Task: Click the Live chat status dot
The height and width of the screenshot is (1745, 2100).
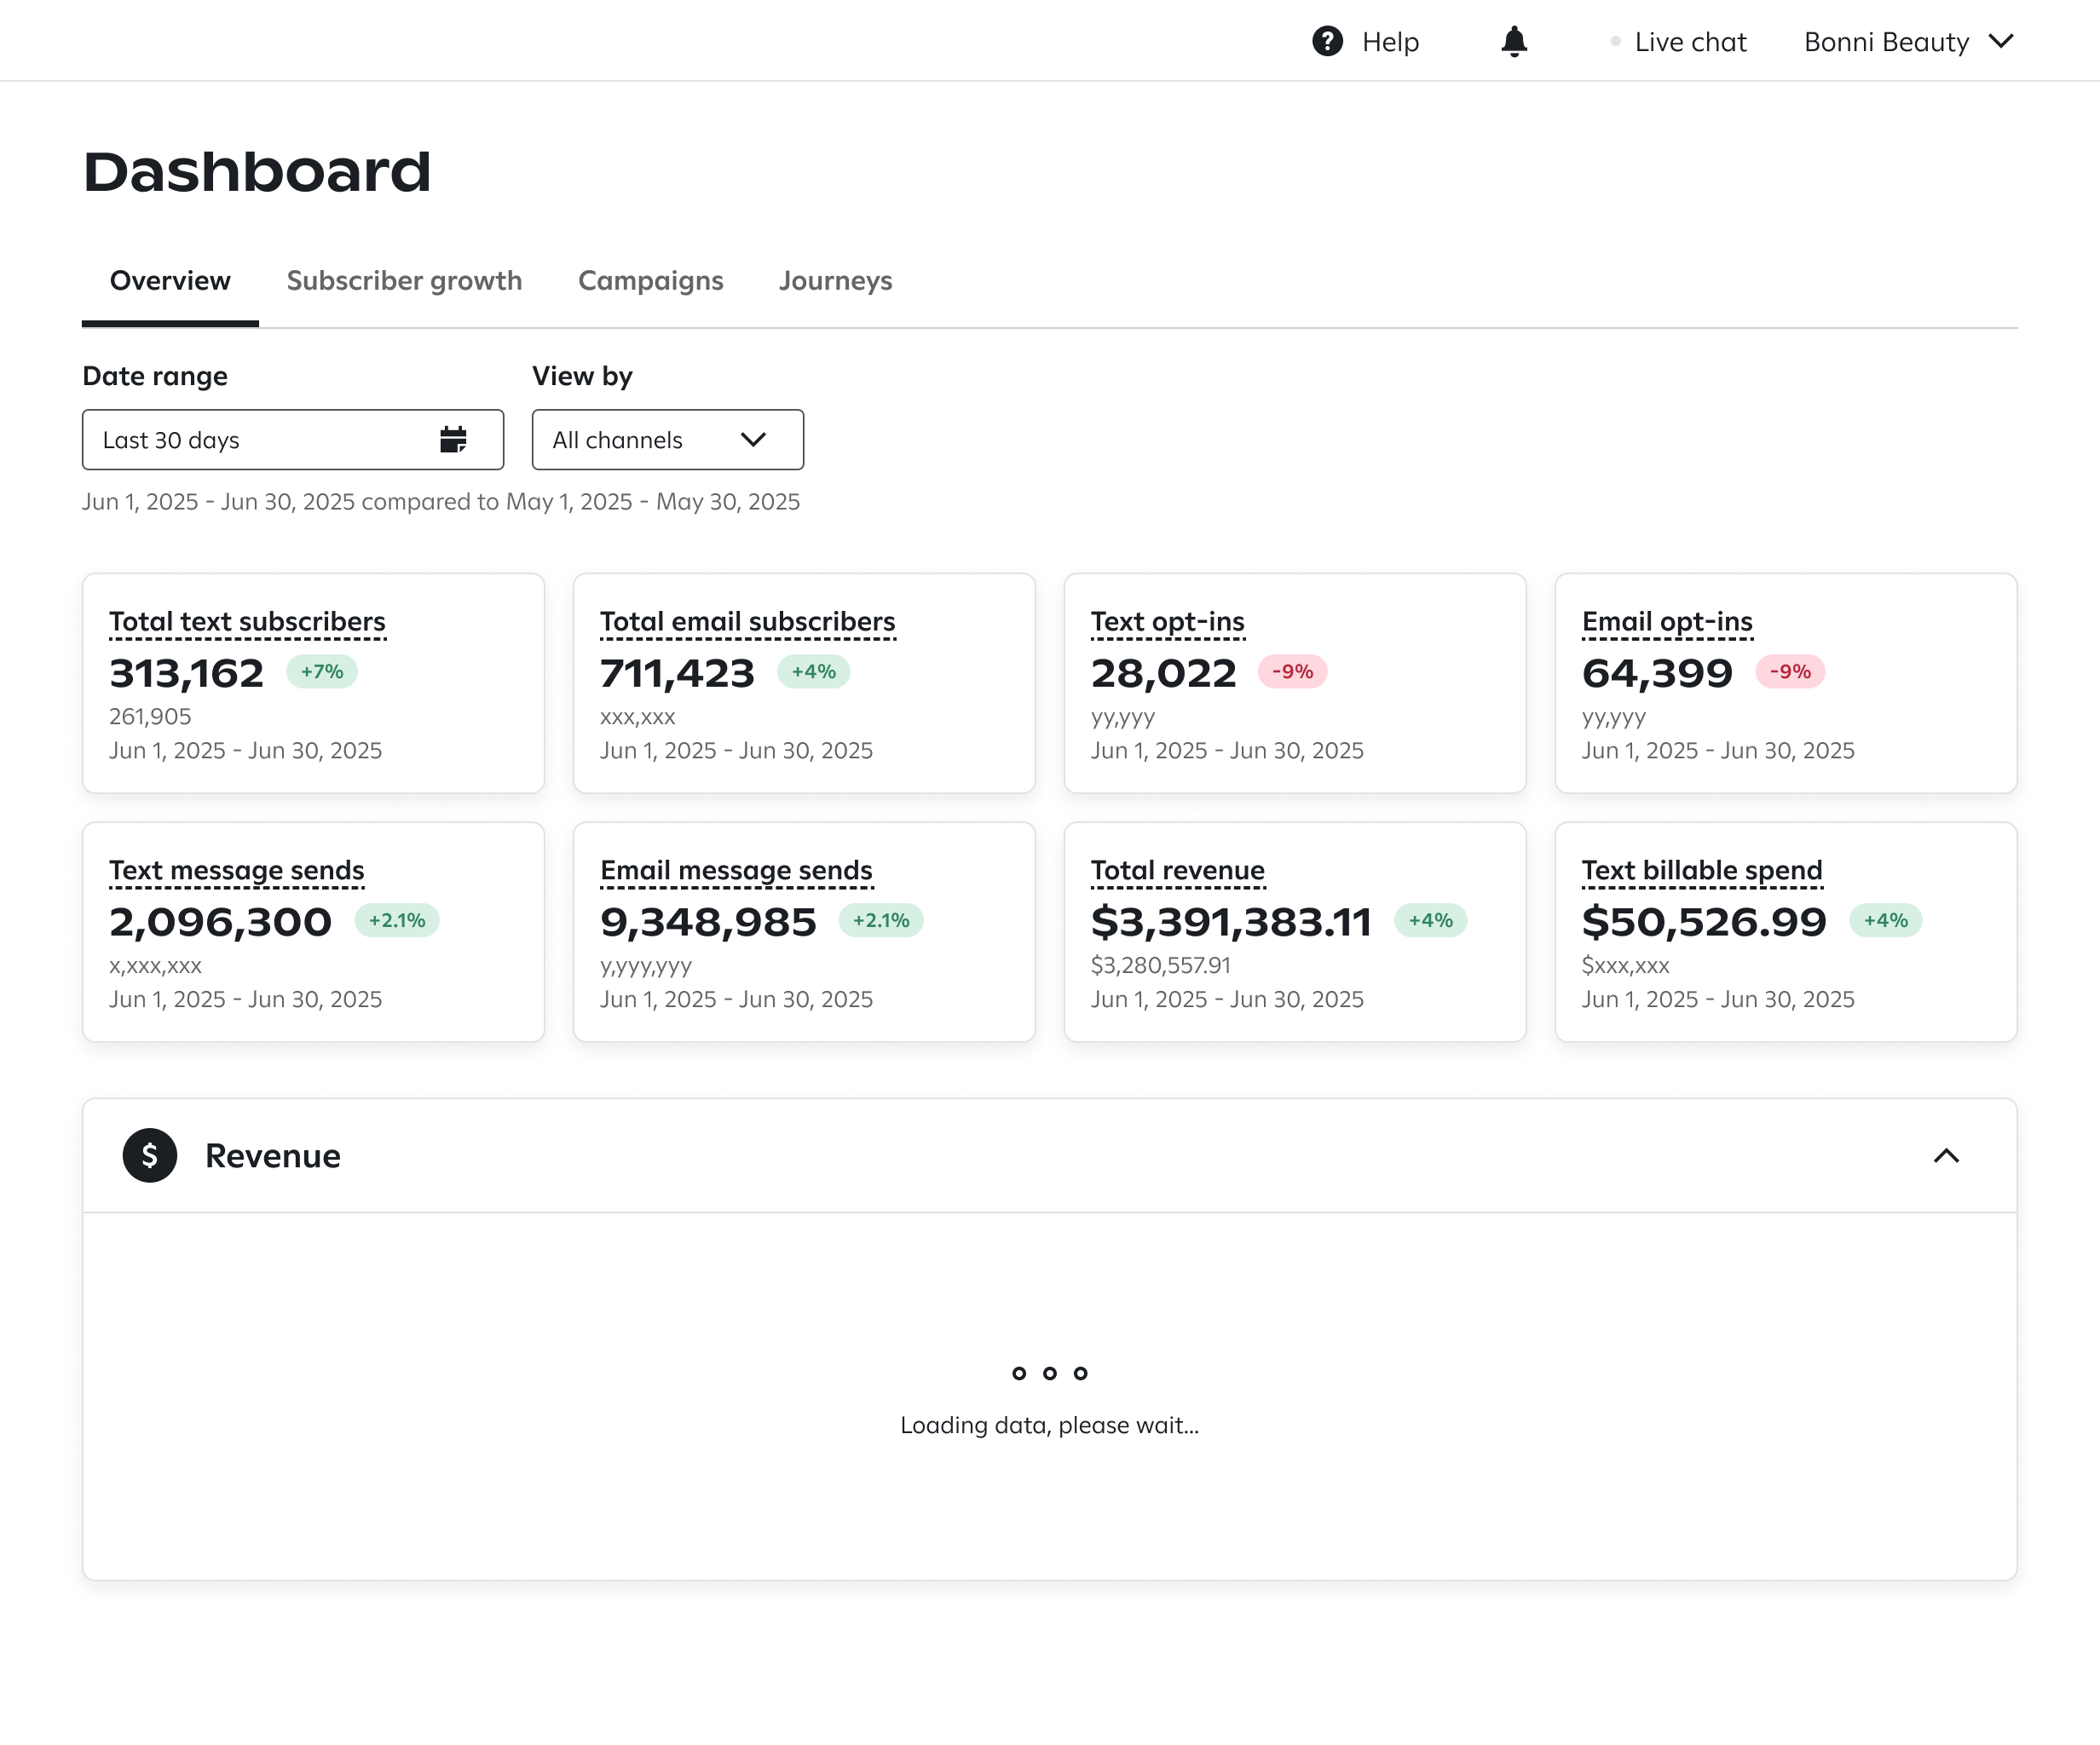Action: click(x=1615, y=41)
